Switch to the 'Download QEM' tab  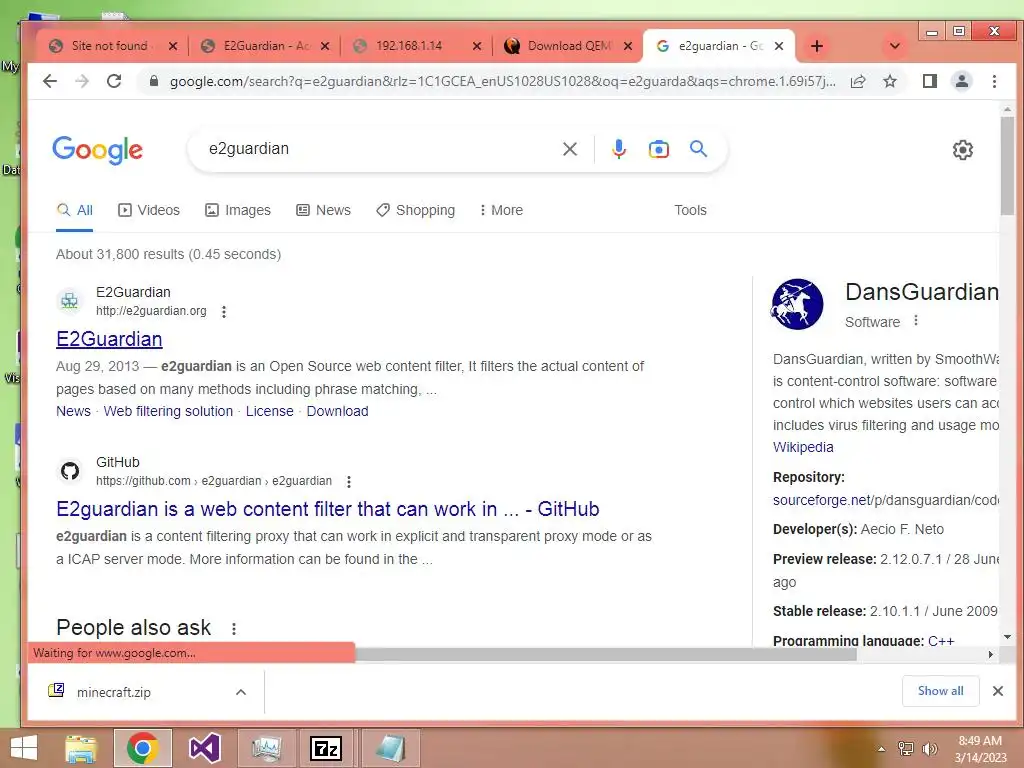point(565,46)
